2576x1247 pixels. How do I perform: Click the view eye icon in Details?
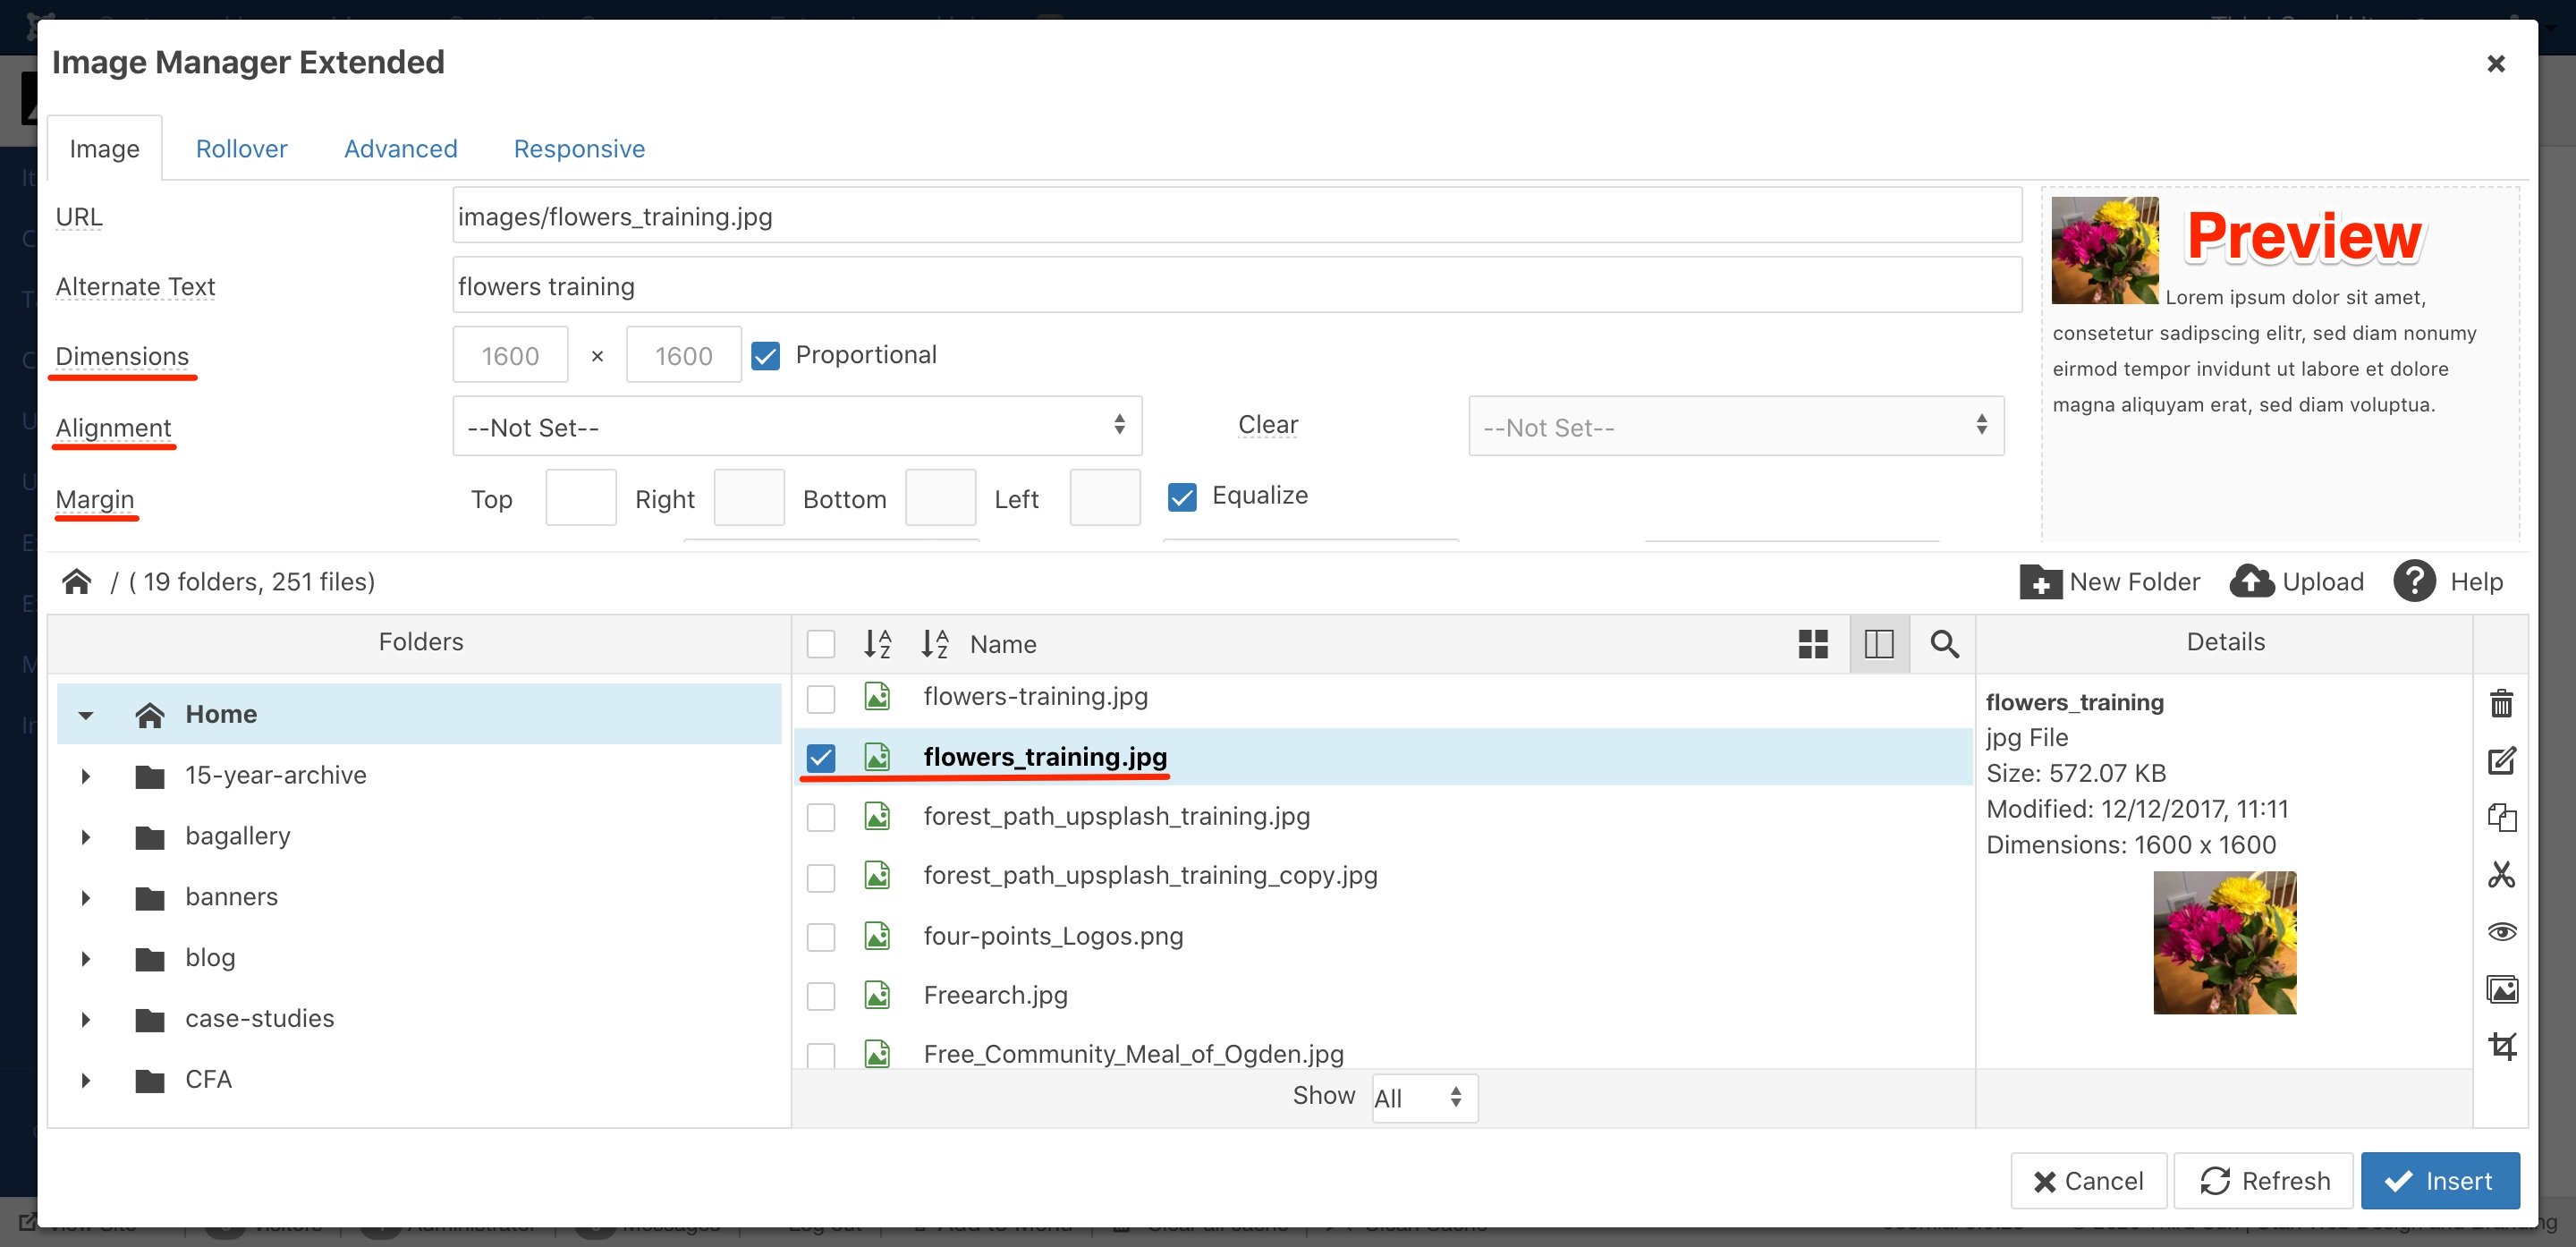pos(2501,932)
